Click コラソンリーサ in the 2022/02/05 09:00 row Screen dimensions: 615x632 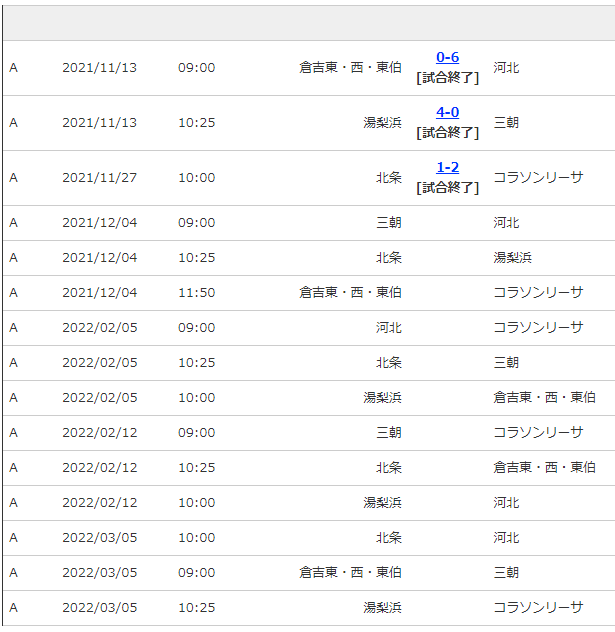[538, 327]
